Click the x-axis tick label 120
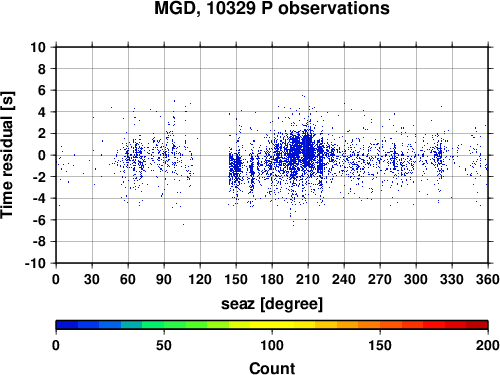The height and width of the screenshot is (375, 500). pos(200,279)
